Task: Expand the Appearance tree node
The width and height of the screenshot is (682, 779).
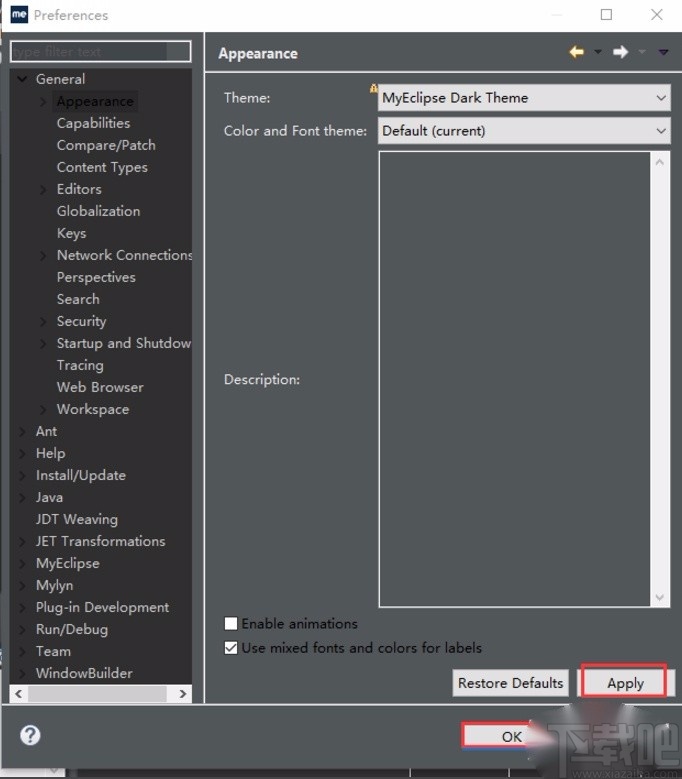Action: [43, 101]
